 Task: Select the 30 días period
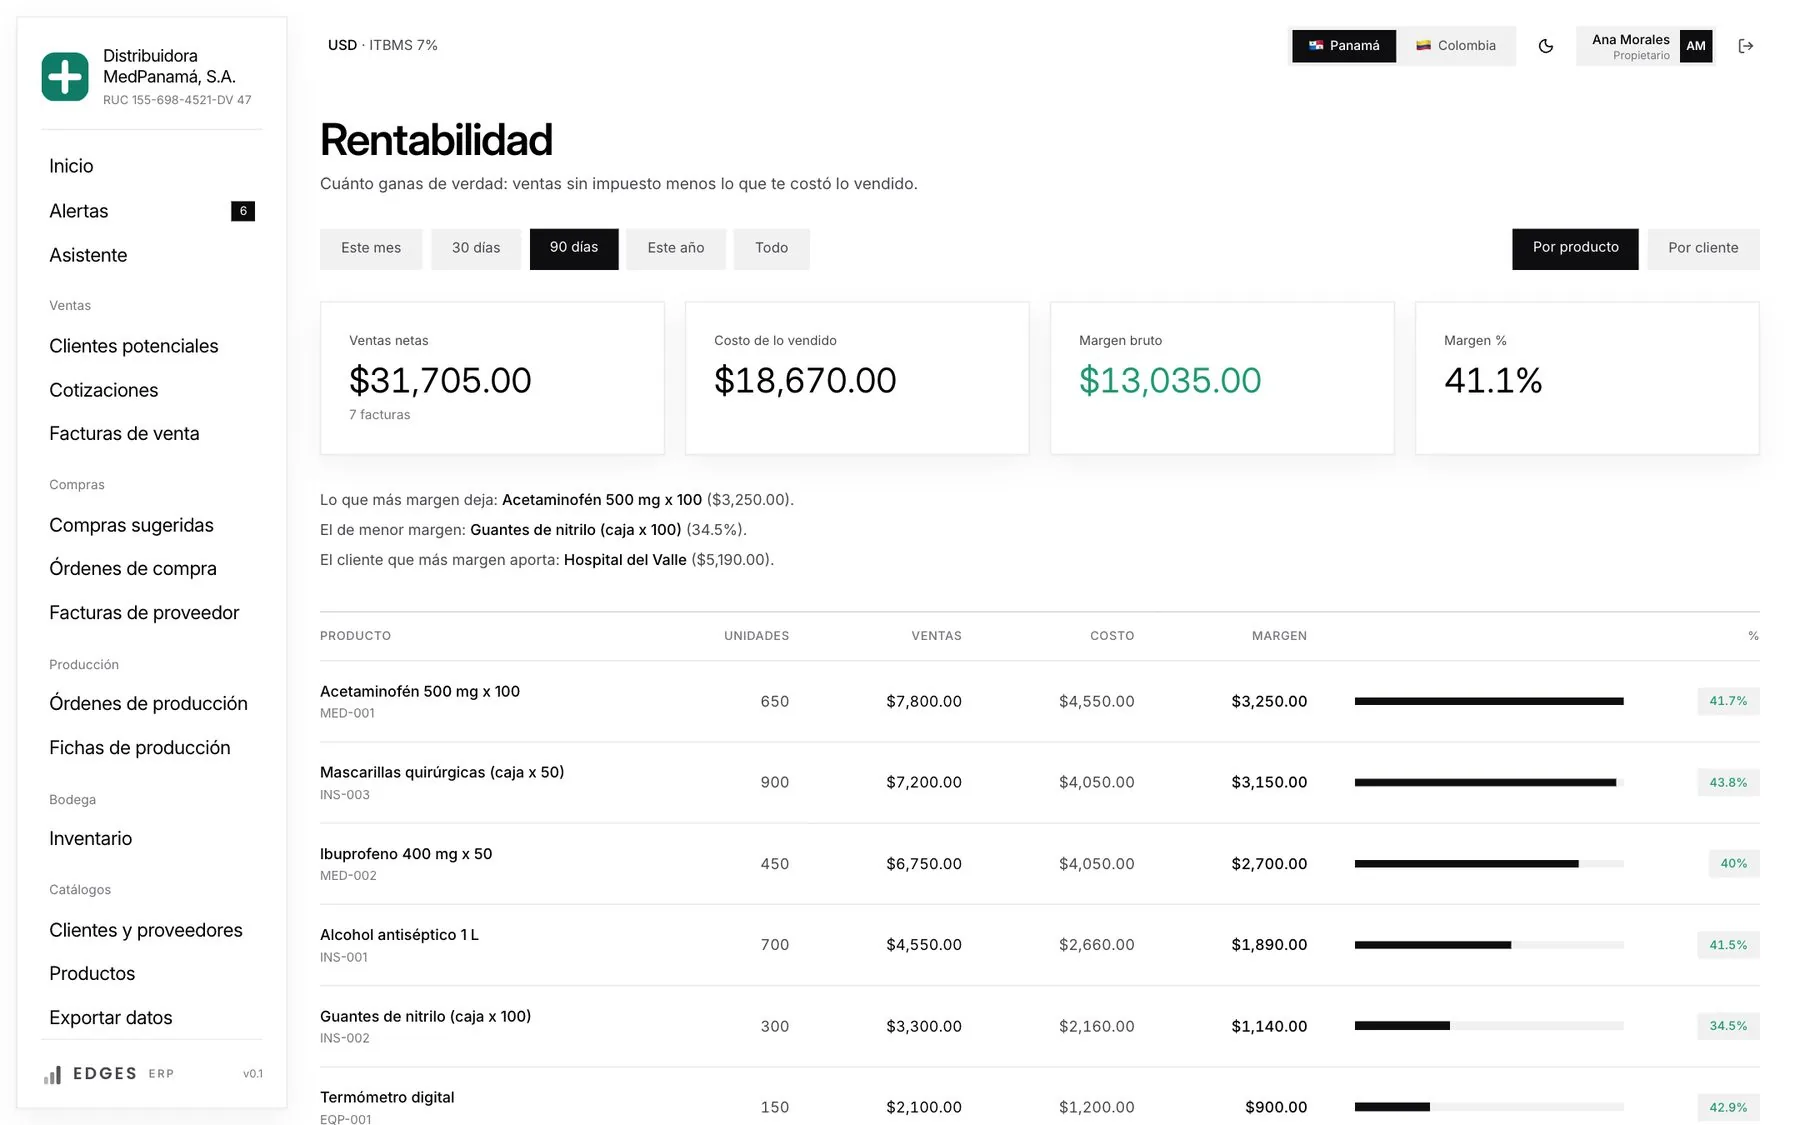(476, 248)
